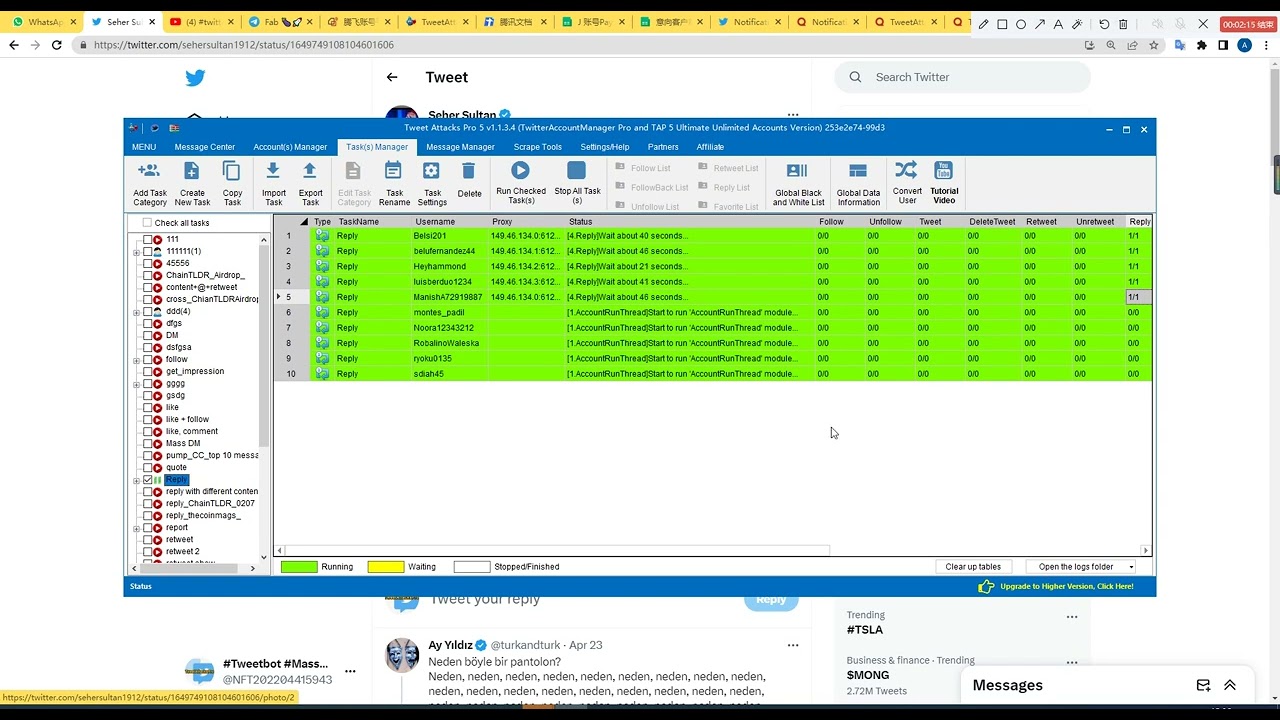1280x720 pixels.
Task: Open Chrome extensions puzzle icon
Action: [1201, 45]
